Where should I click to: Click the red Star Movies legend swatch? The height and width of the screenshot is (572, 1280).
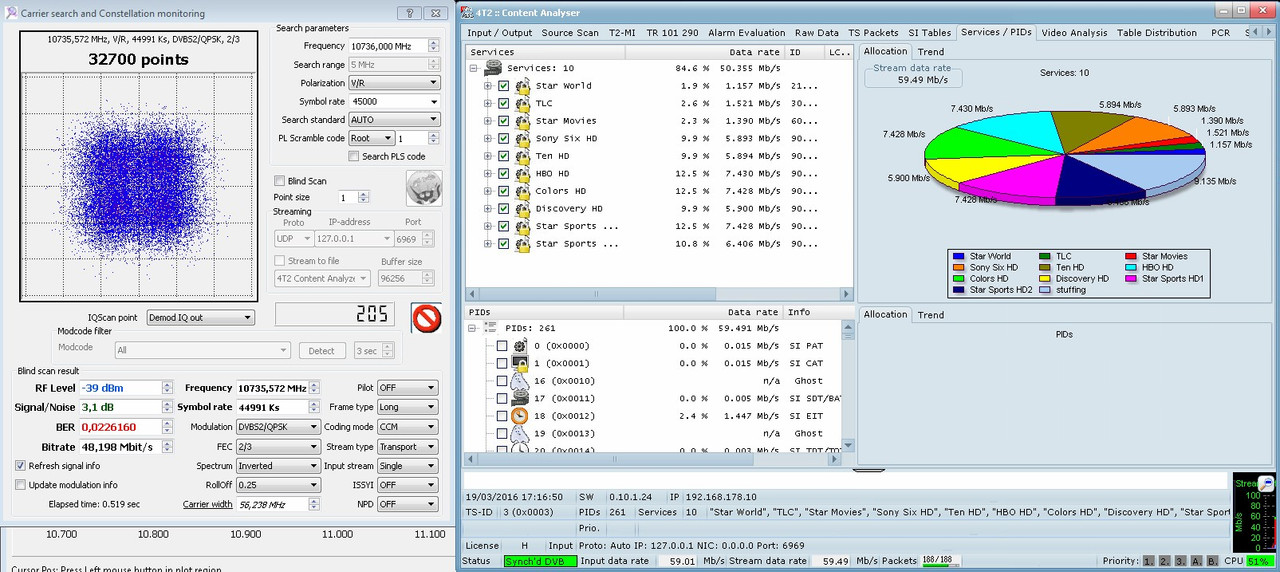pos(1131,257)
